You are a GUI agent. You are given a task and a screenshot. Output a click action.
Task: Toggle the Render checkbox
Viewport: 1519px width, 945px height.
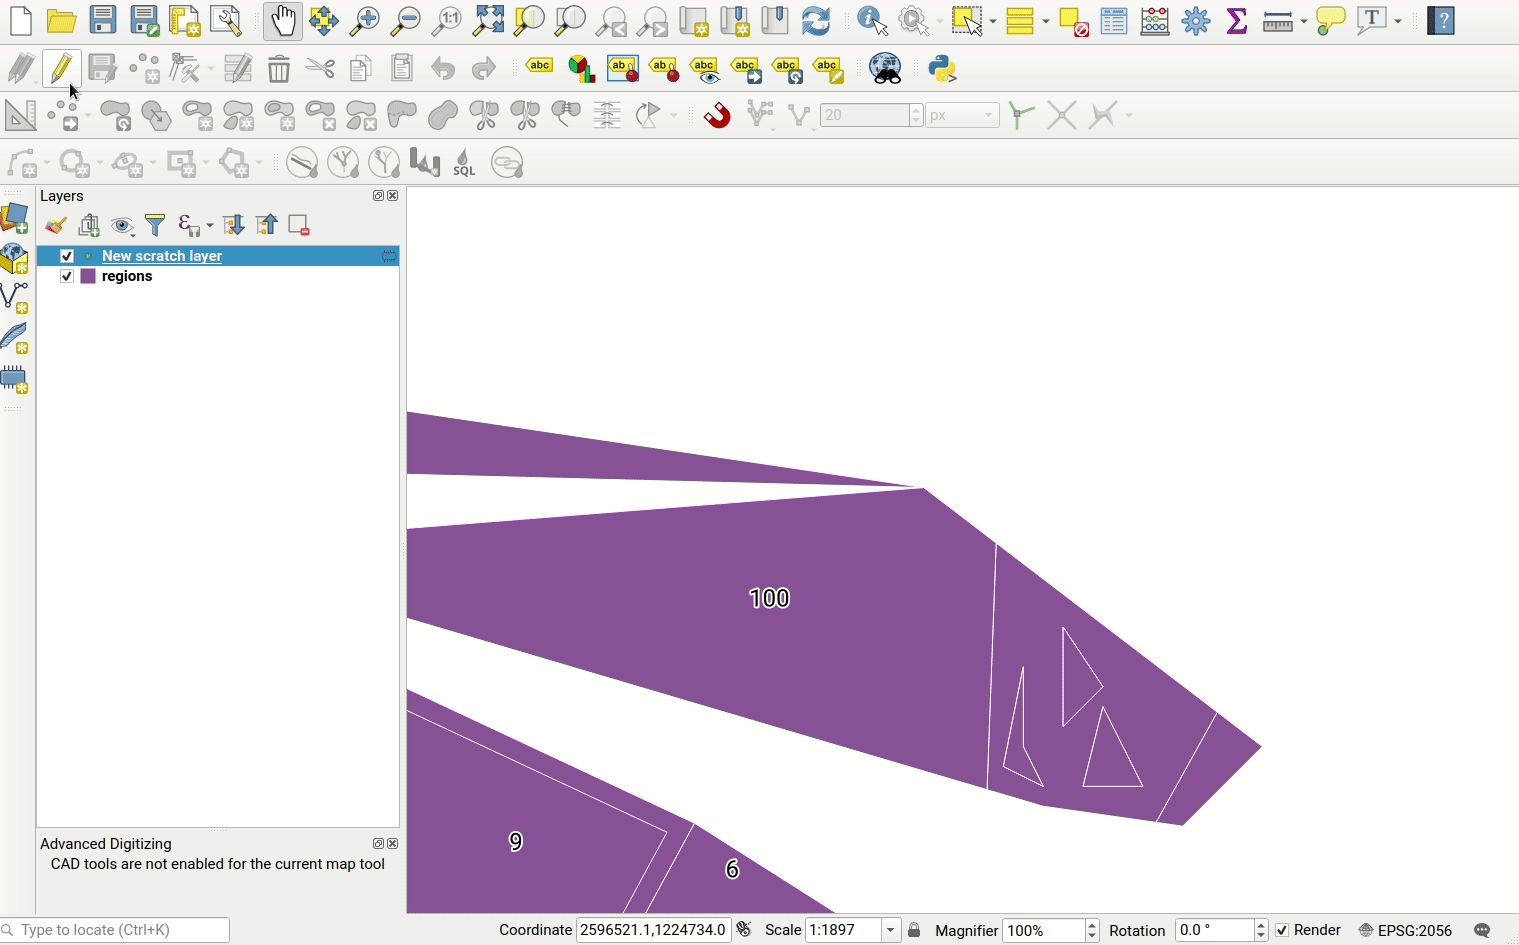(1283, 931)
